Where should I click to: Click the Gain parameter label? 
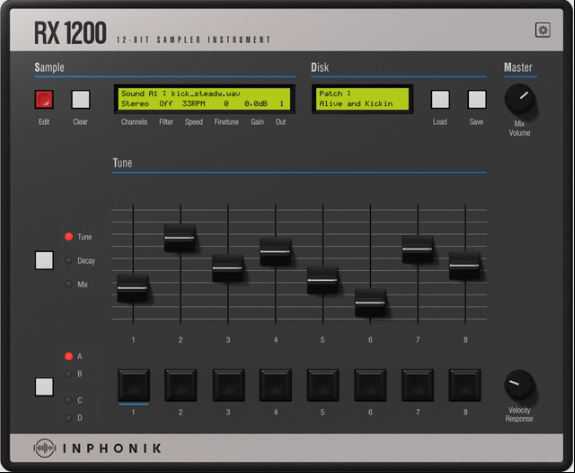(x=257, y=122)
